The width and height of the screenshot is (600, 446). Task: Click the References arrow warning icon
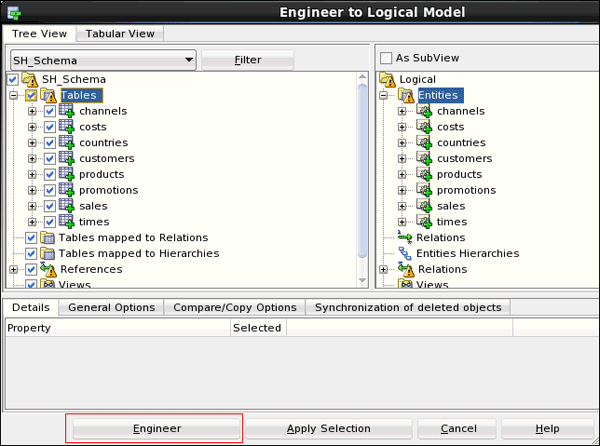49,269
